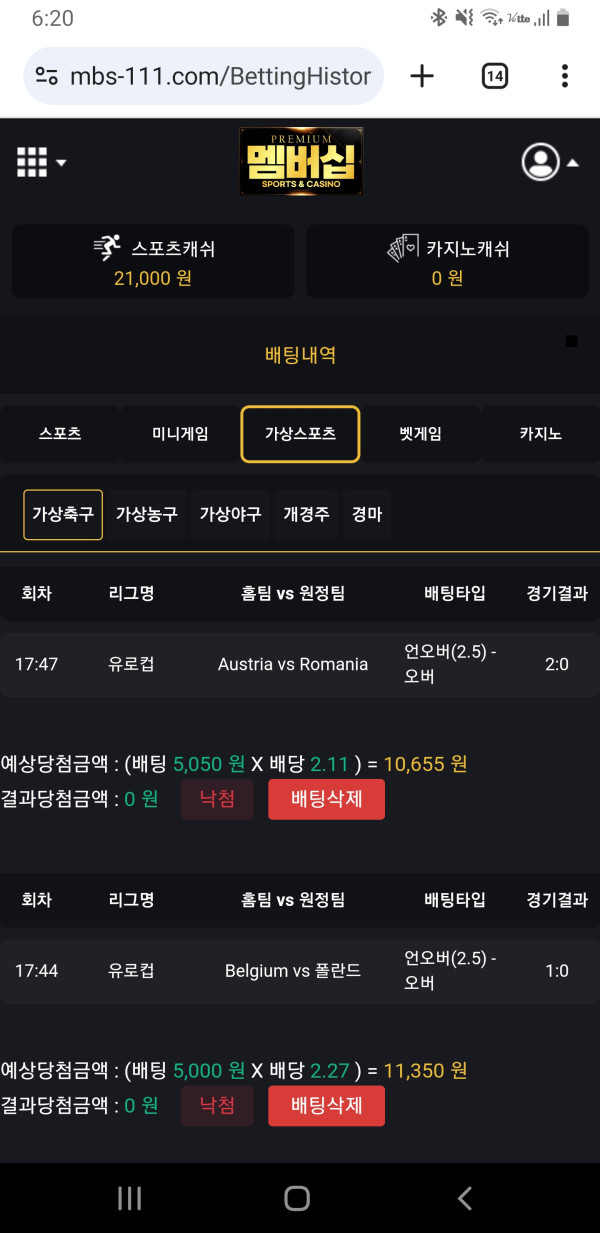Image resolution: width=600 pixels, height=1233 pixels.
Task: Tap the recent apps button in navigation bar
Action: 129,1196
